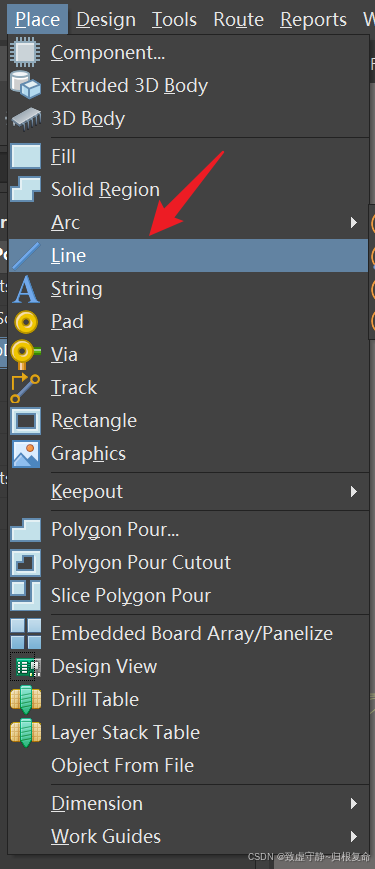
Task: Open the Place menu
Action: click(x=38, y=19)
